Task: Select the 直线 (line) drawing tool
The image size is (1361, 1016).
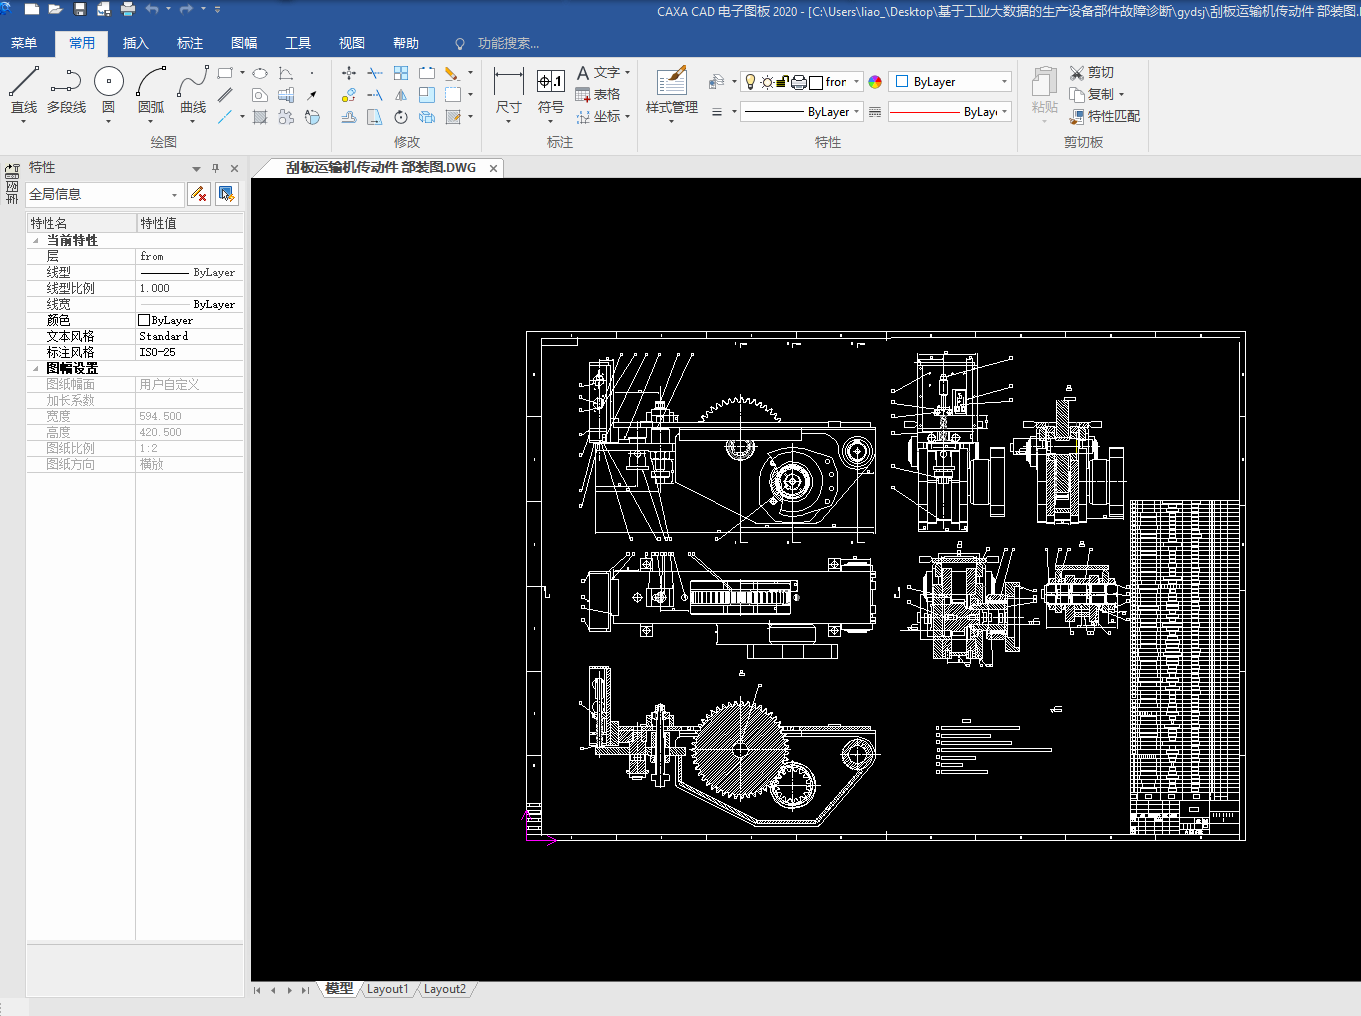Action: [x=23, y=82]
